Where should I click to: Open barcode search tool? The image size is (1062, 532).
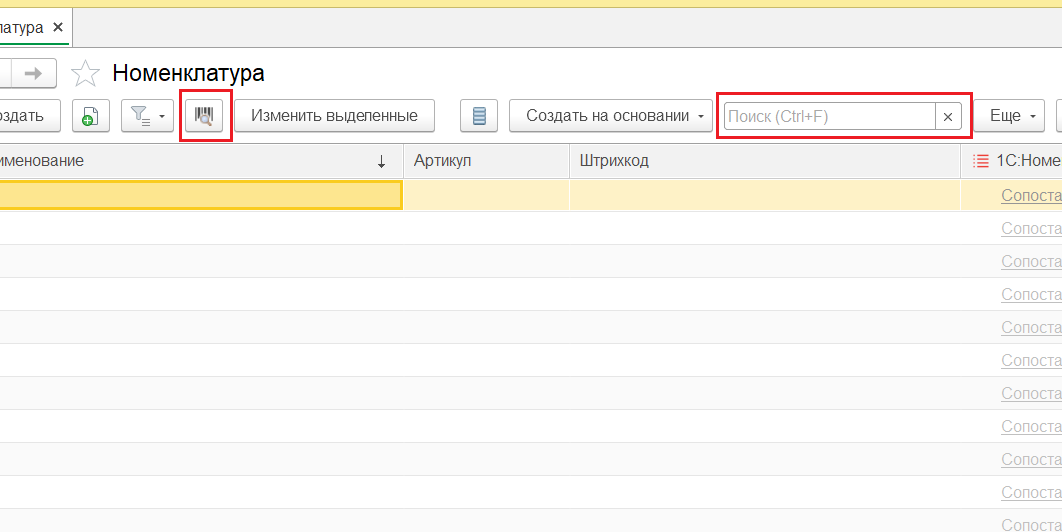pos(205,116)
